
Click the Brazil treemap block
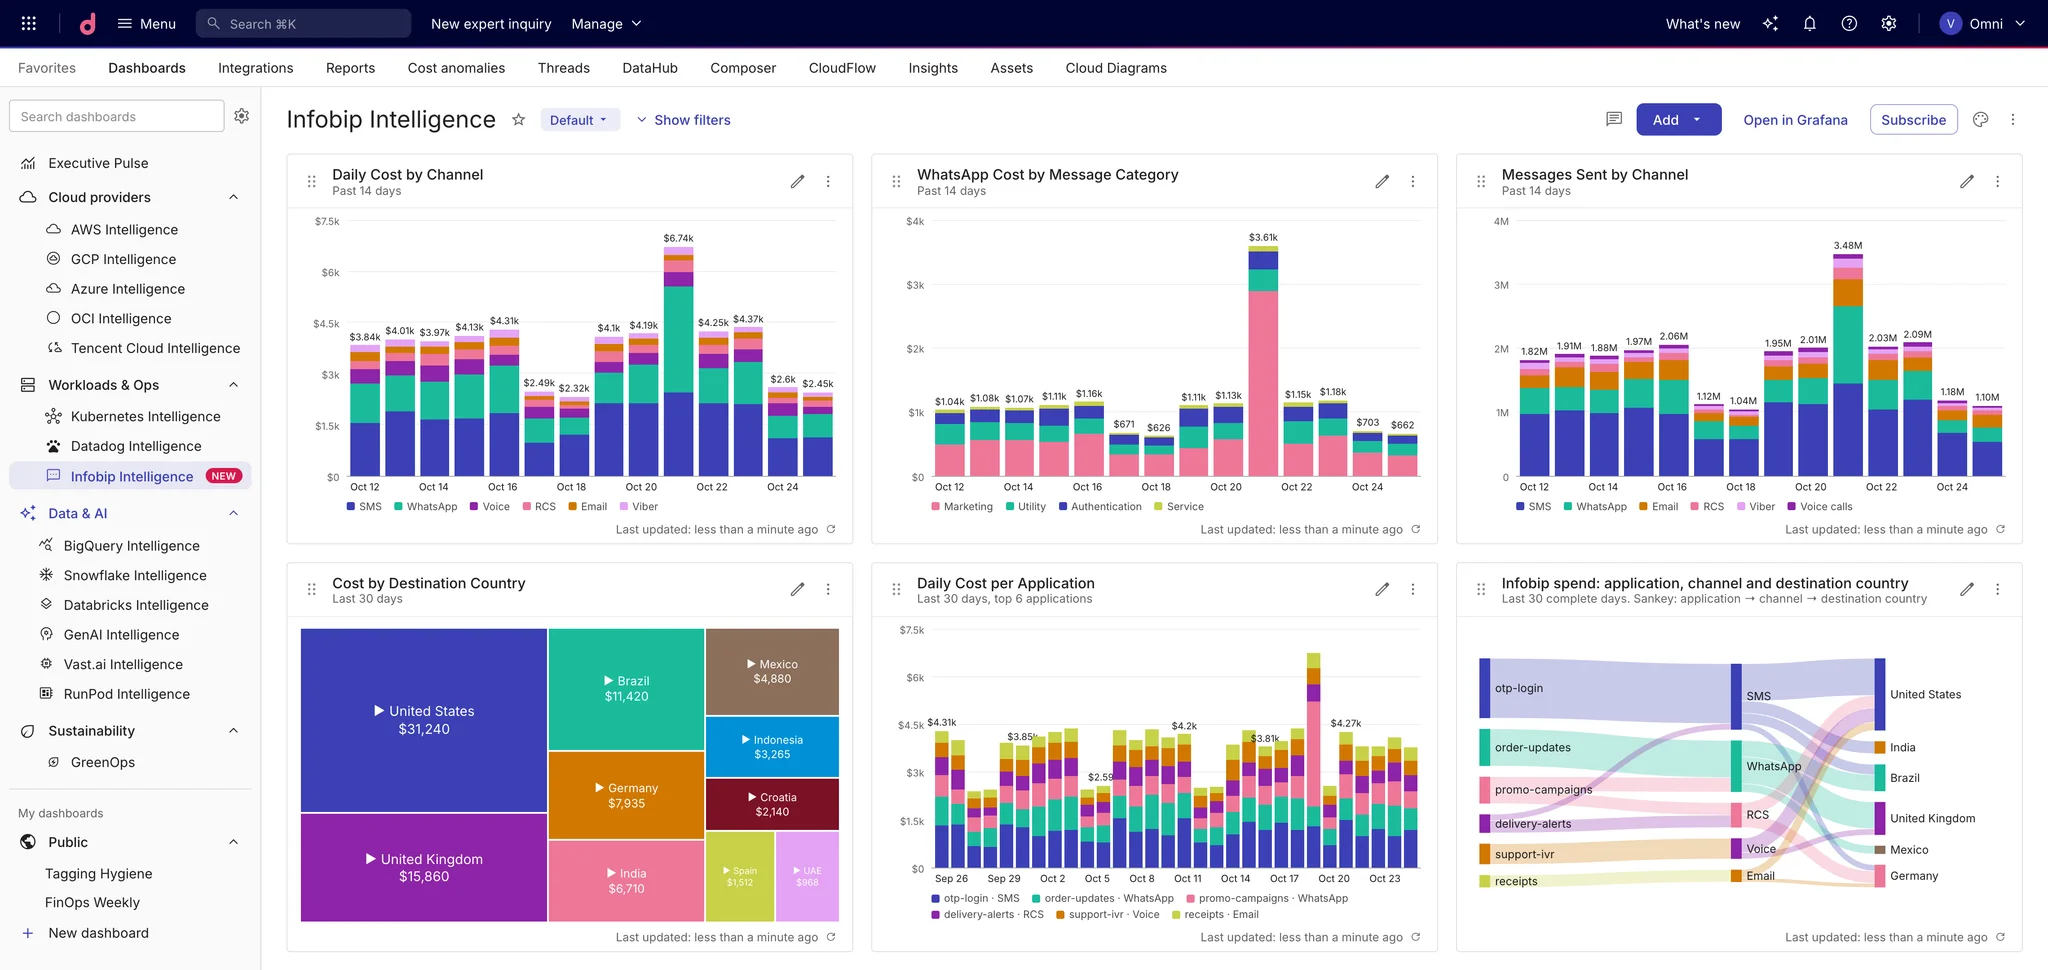[627, 689]
